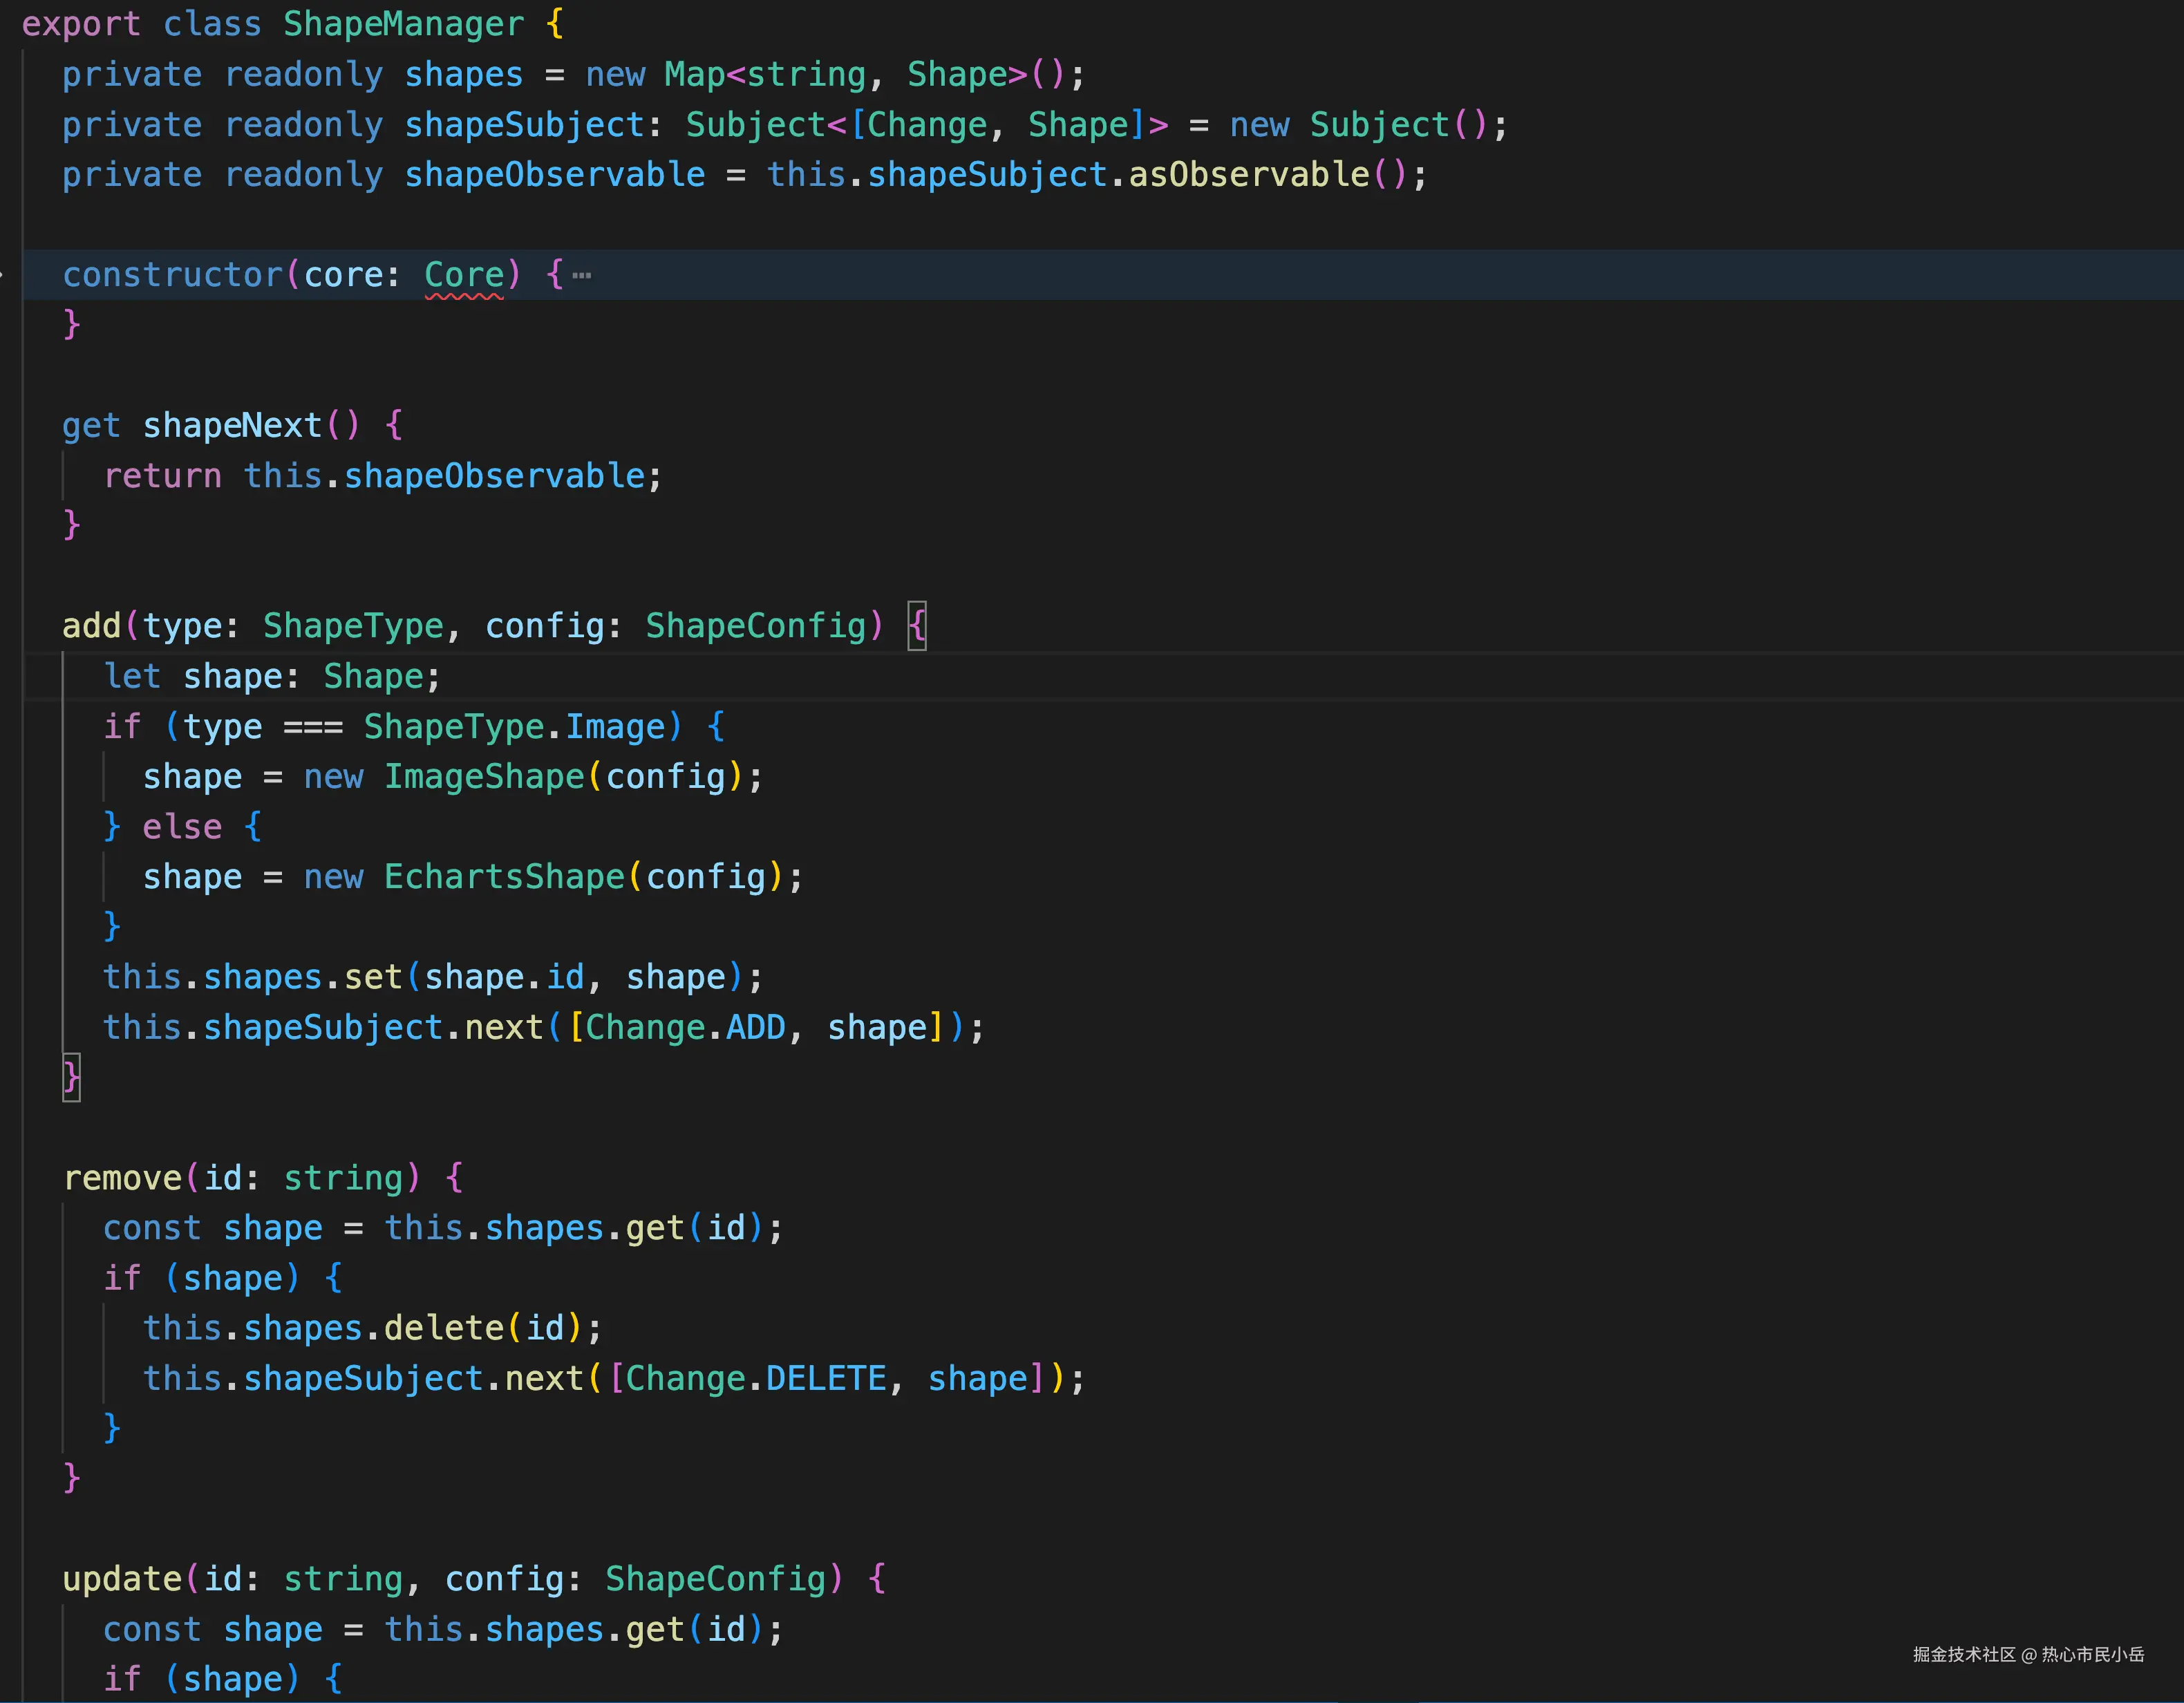
Task: Click the 'let shape: Shape' declaration line
Action: click(x=272, y=676)
